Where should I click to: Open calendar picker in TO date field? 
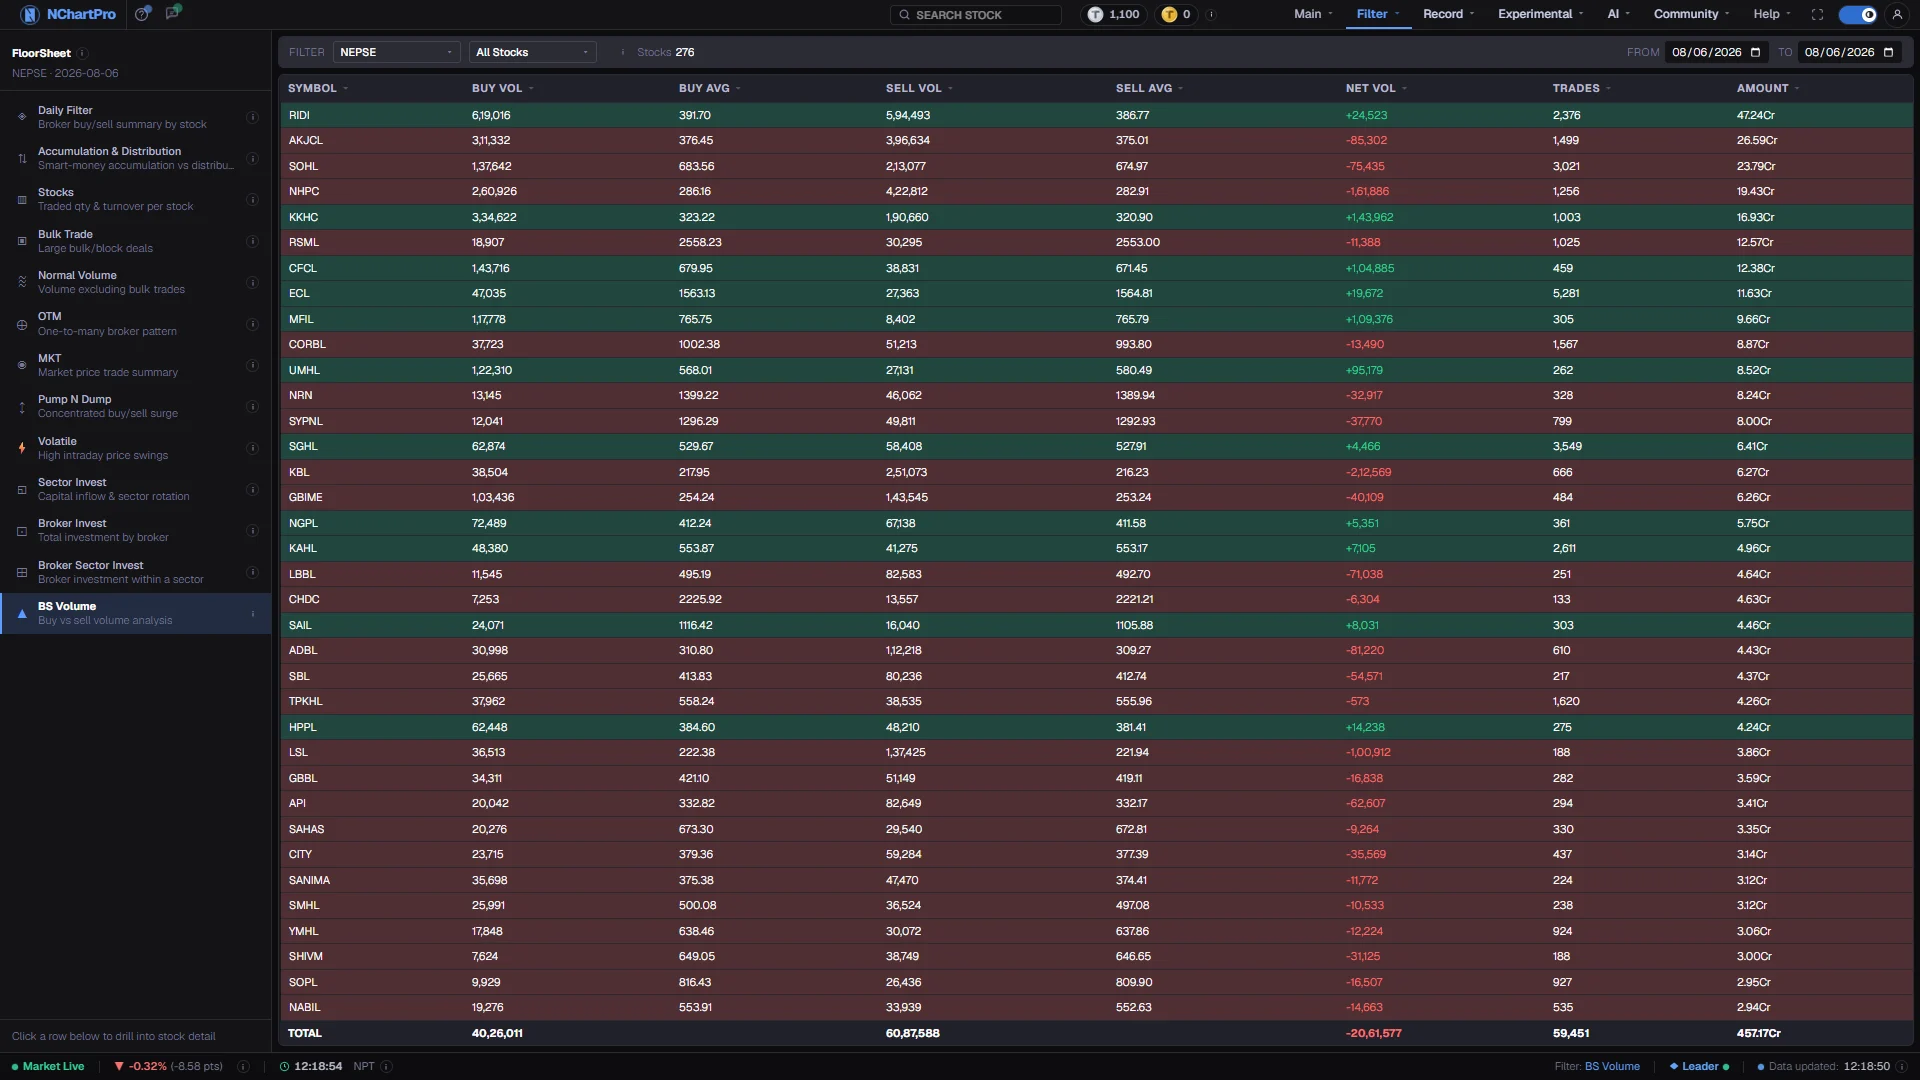click(1888, 52)
